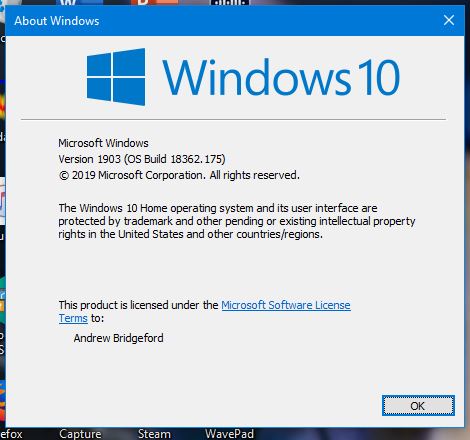Click the '© 2019 Microsoft Corporation' copyright text

(x=179, y=175)
